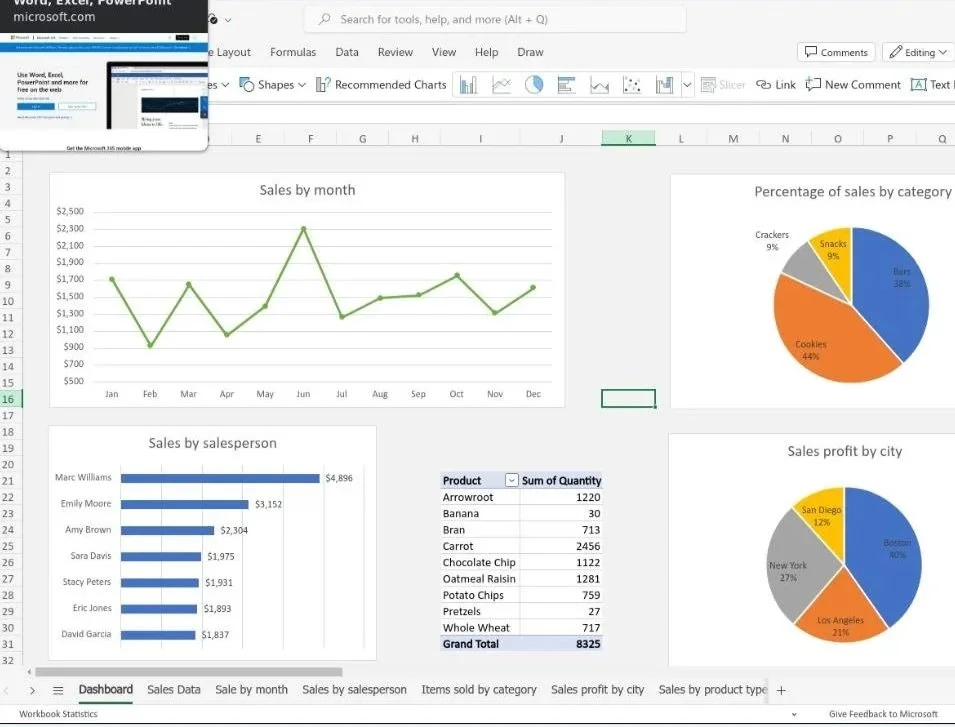
Task: Insert the last chart type in gallery
Action: click(664, 85)
